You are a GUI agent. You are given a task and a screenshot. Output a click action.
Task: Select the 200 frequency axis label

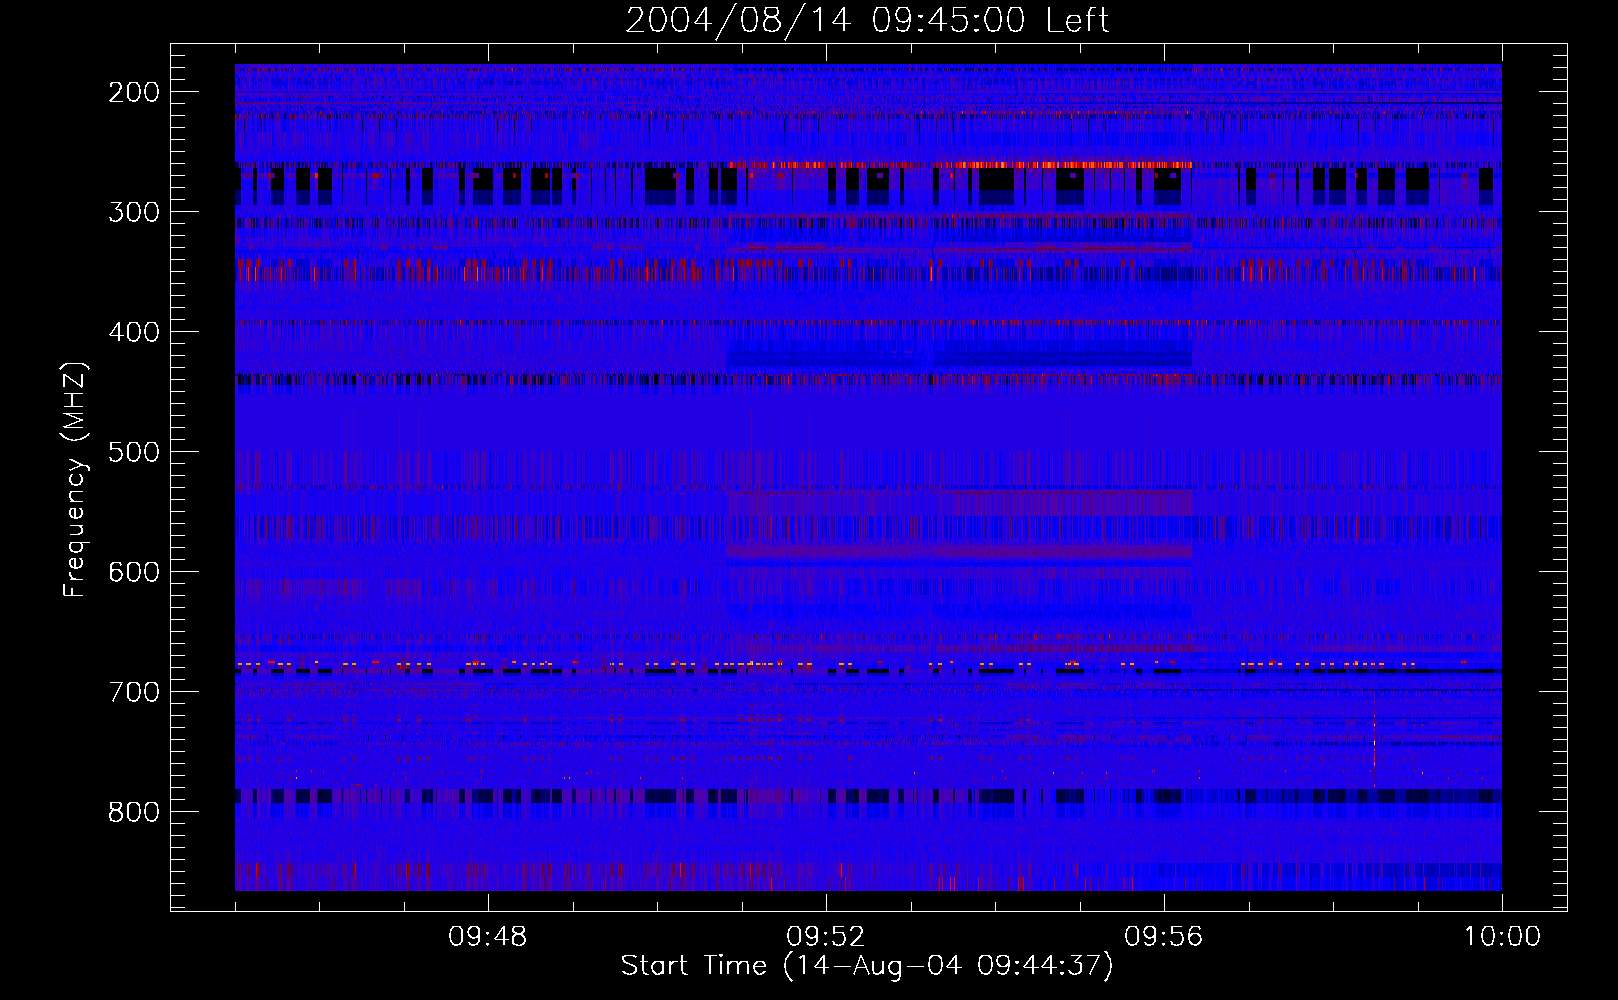point(134,92)
